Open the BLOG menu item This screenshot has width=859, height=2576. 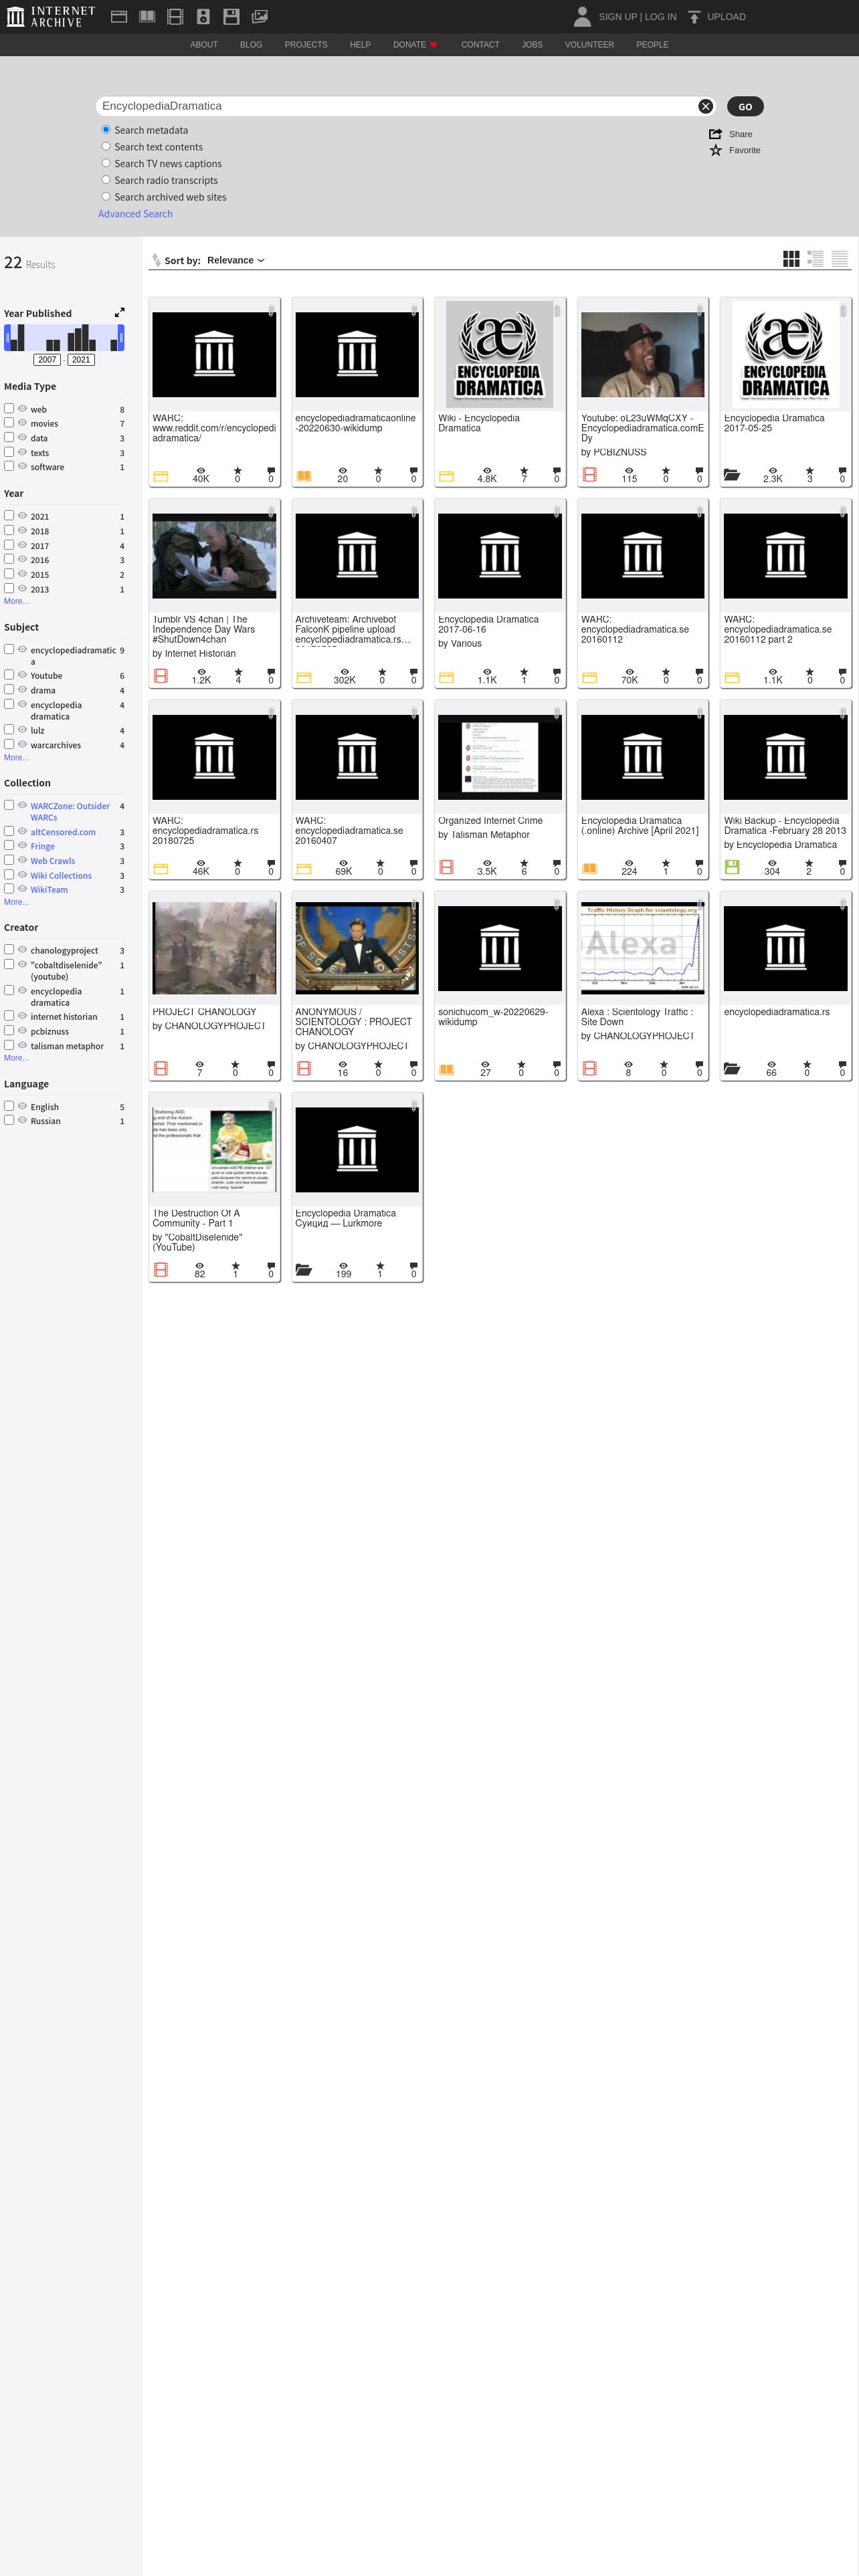251,45
